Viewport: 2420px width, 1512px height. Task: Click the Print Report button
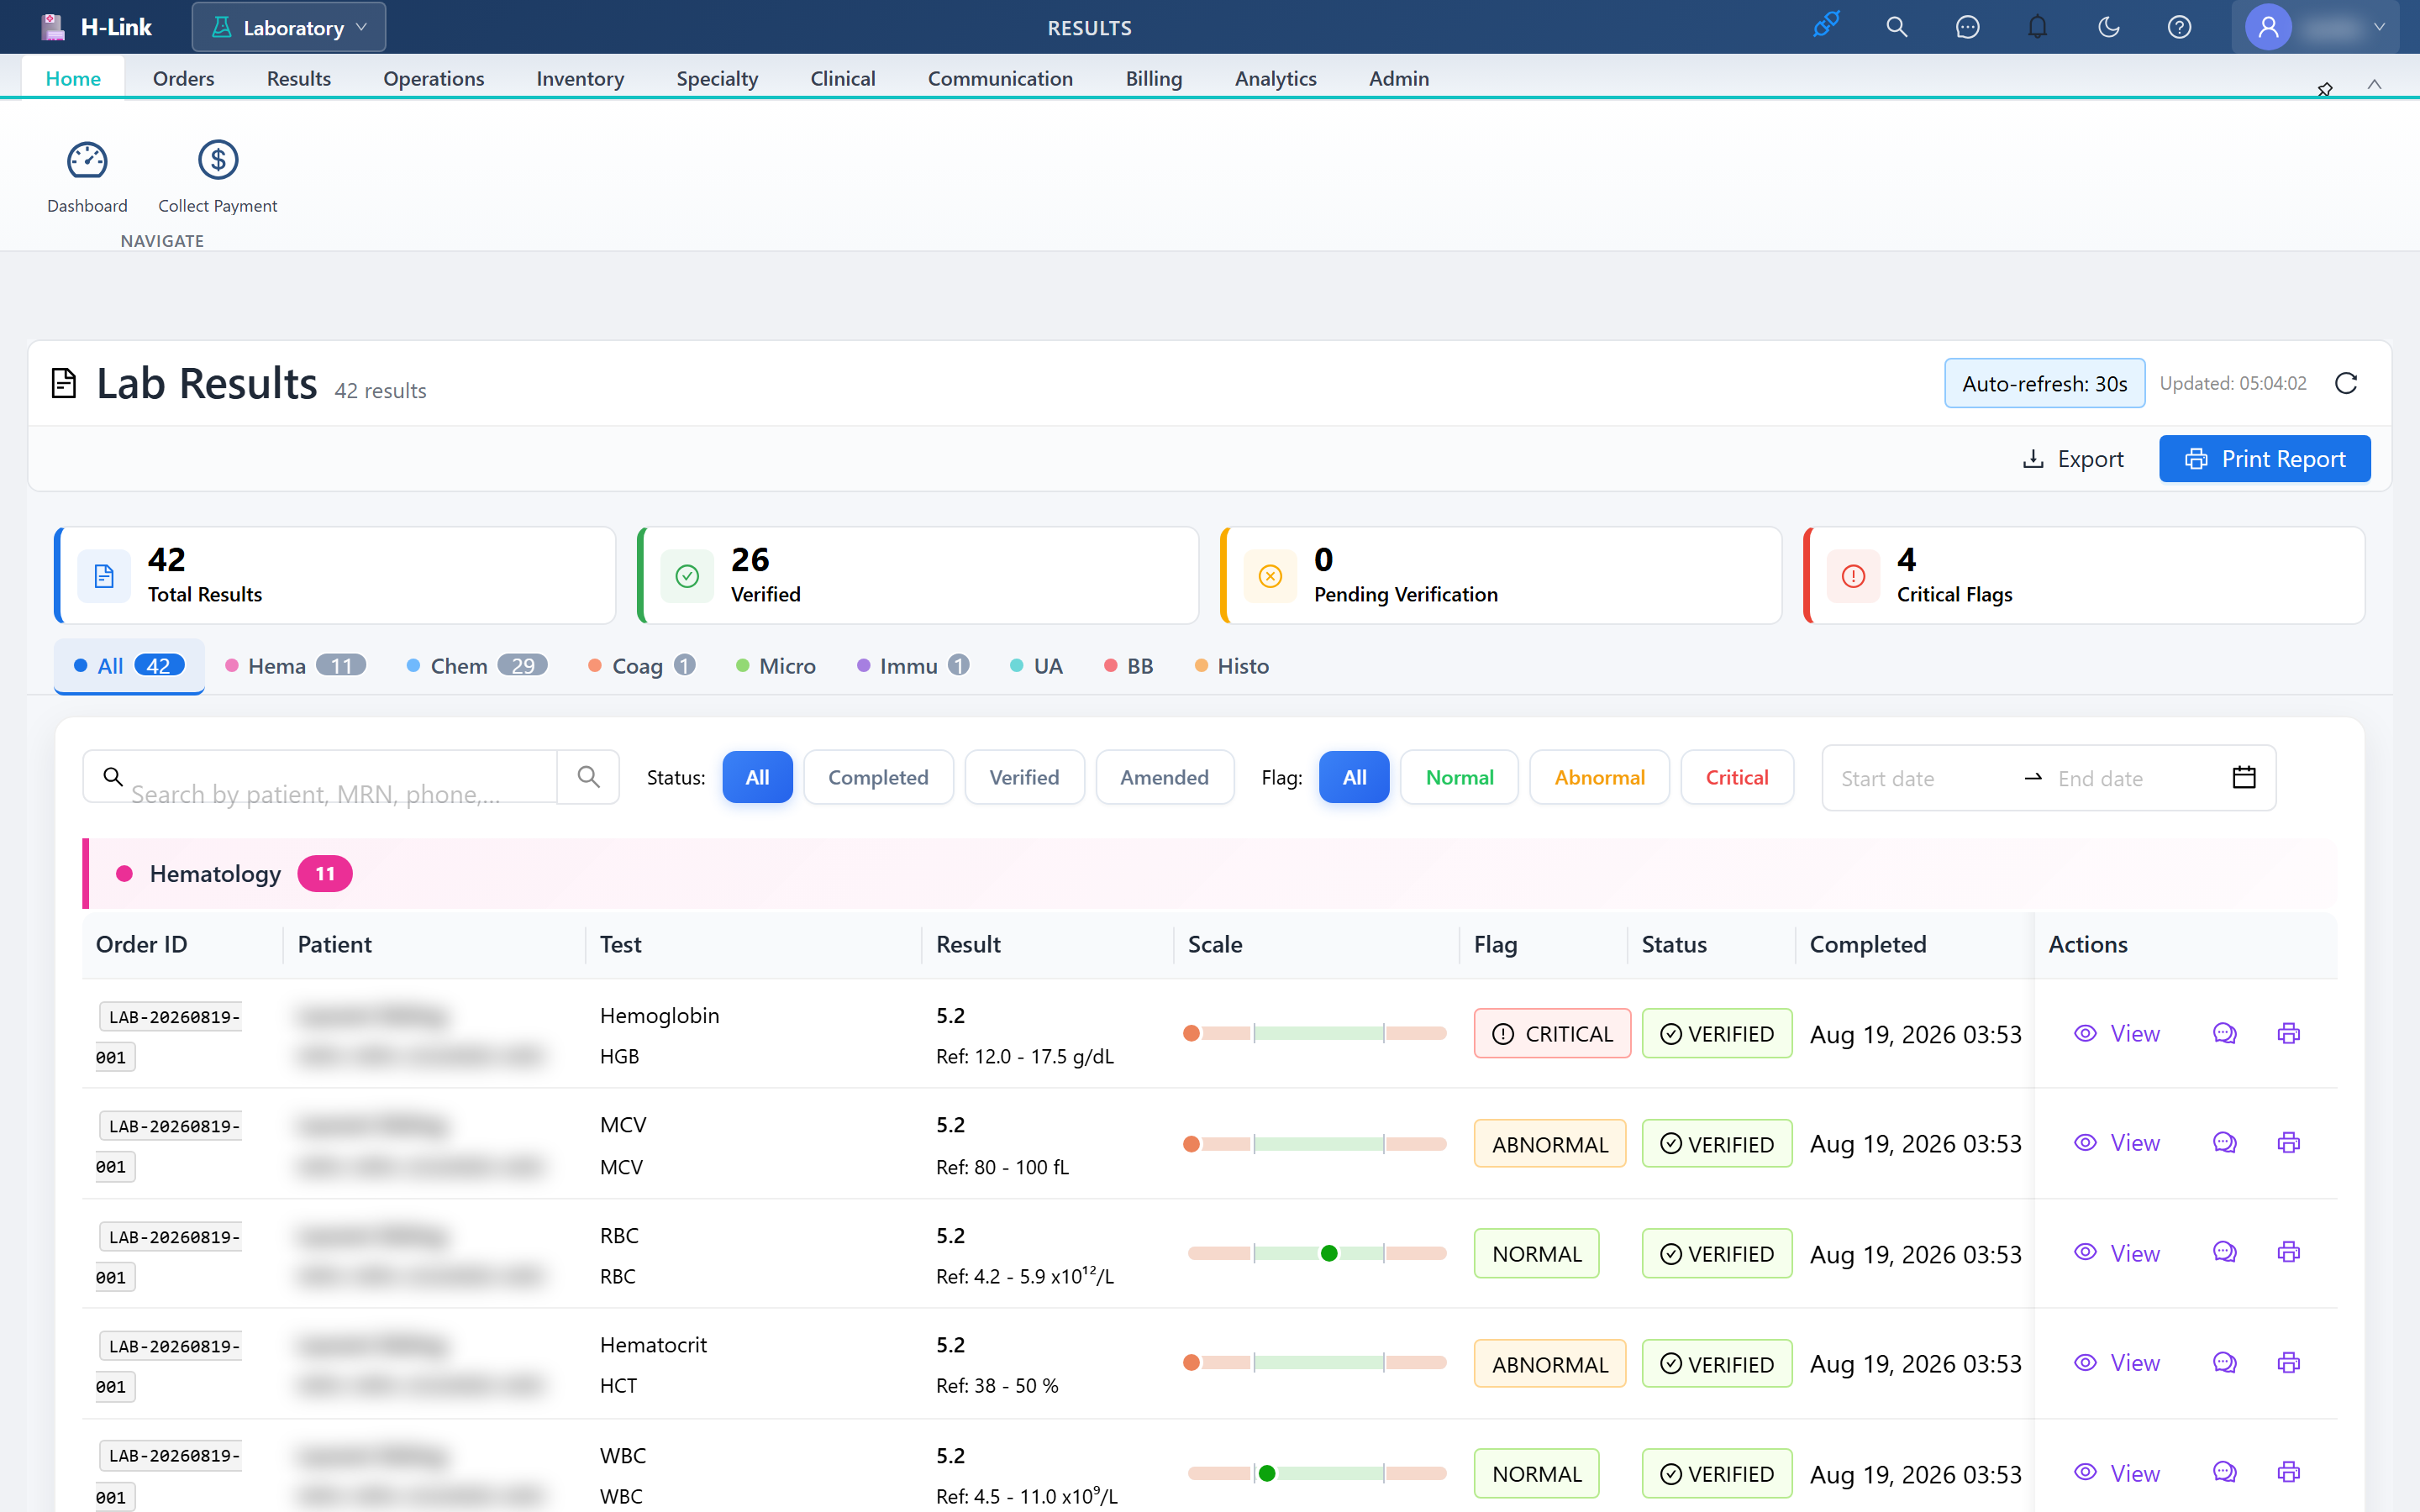point(2264,459)
